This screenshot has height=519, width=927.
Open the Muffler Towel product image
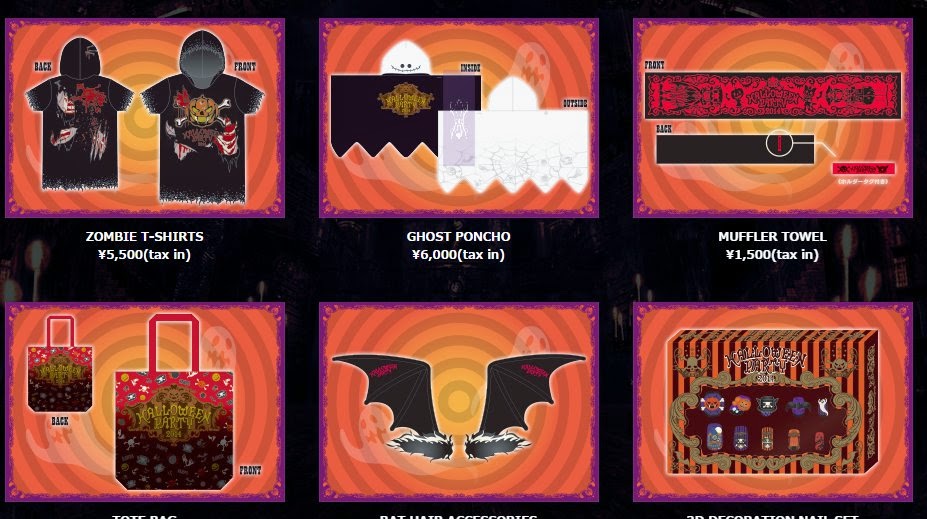pos(773,118)
